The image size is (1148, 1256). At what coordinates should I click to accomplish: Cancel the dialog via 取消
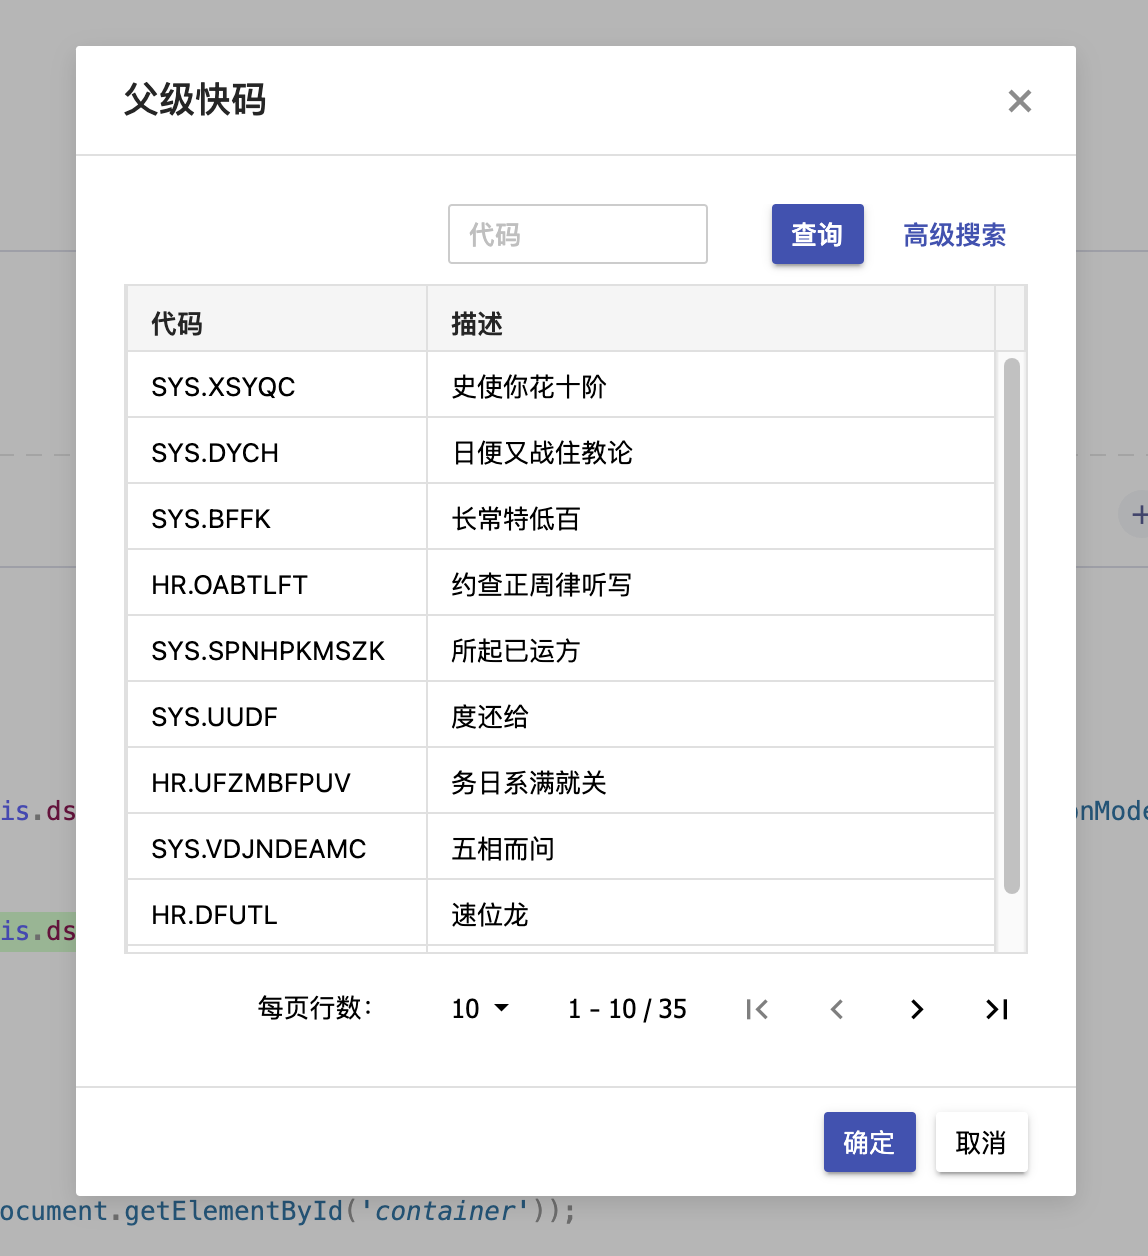tap(981, 1142)
